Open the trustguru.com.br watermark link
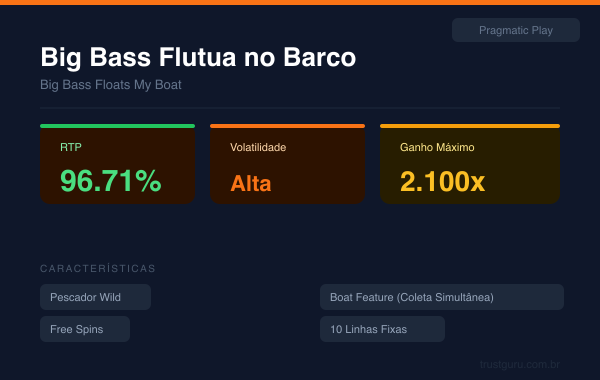Screen dimensions: 600x380 [520, 364]
